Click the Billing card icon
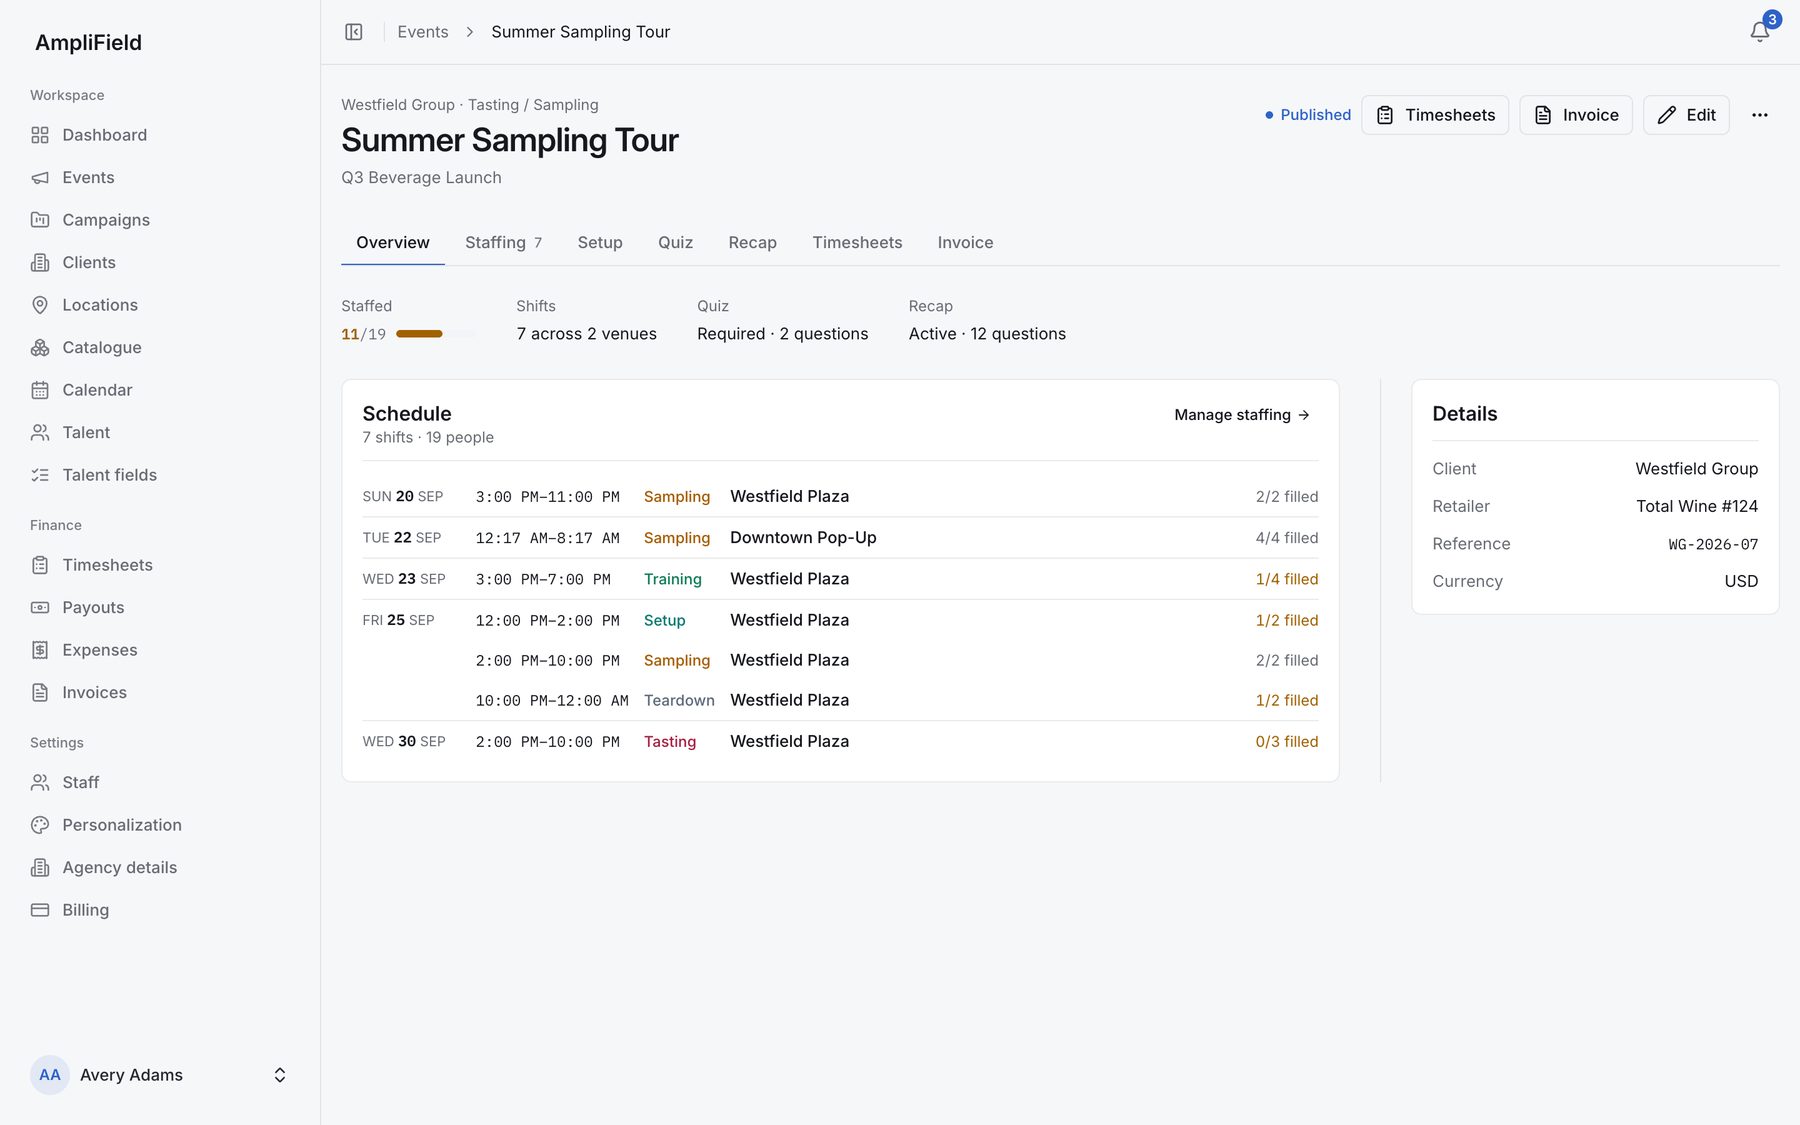This screenshot has height=1125, width=1800. (x=40, y=910)
